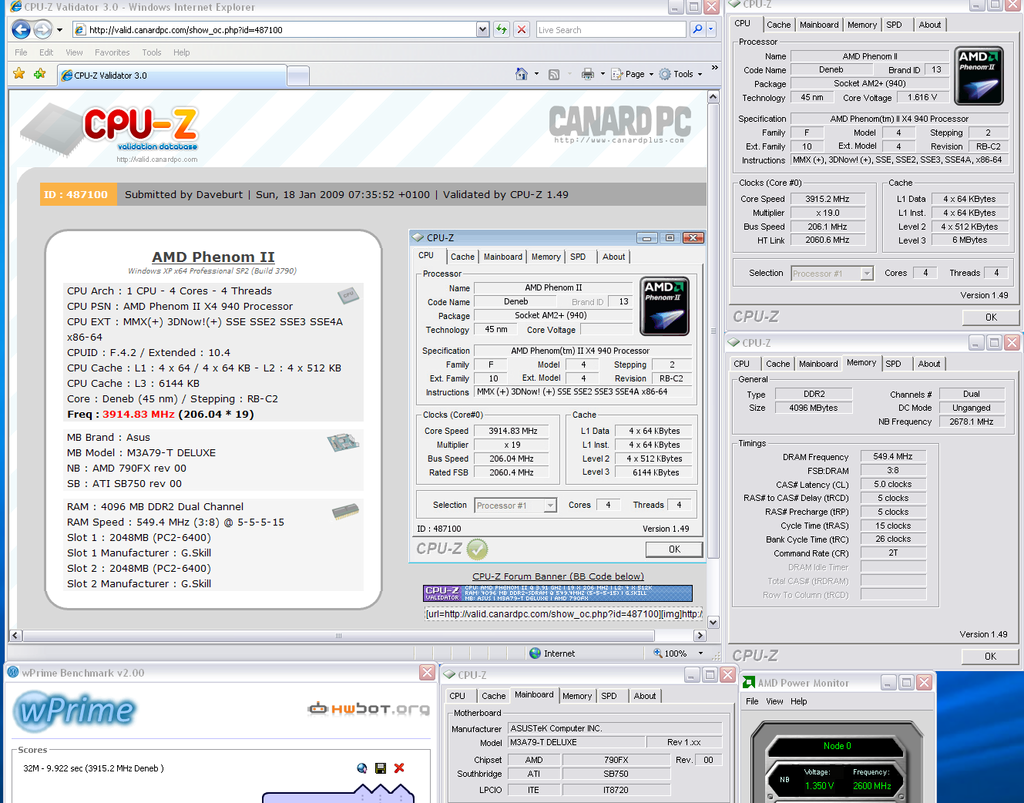This screenshot has height=803, width=1024.
Task: Open the Edit menu in Internet Explorer
Action: click(x=46, y=52)
